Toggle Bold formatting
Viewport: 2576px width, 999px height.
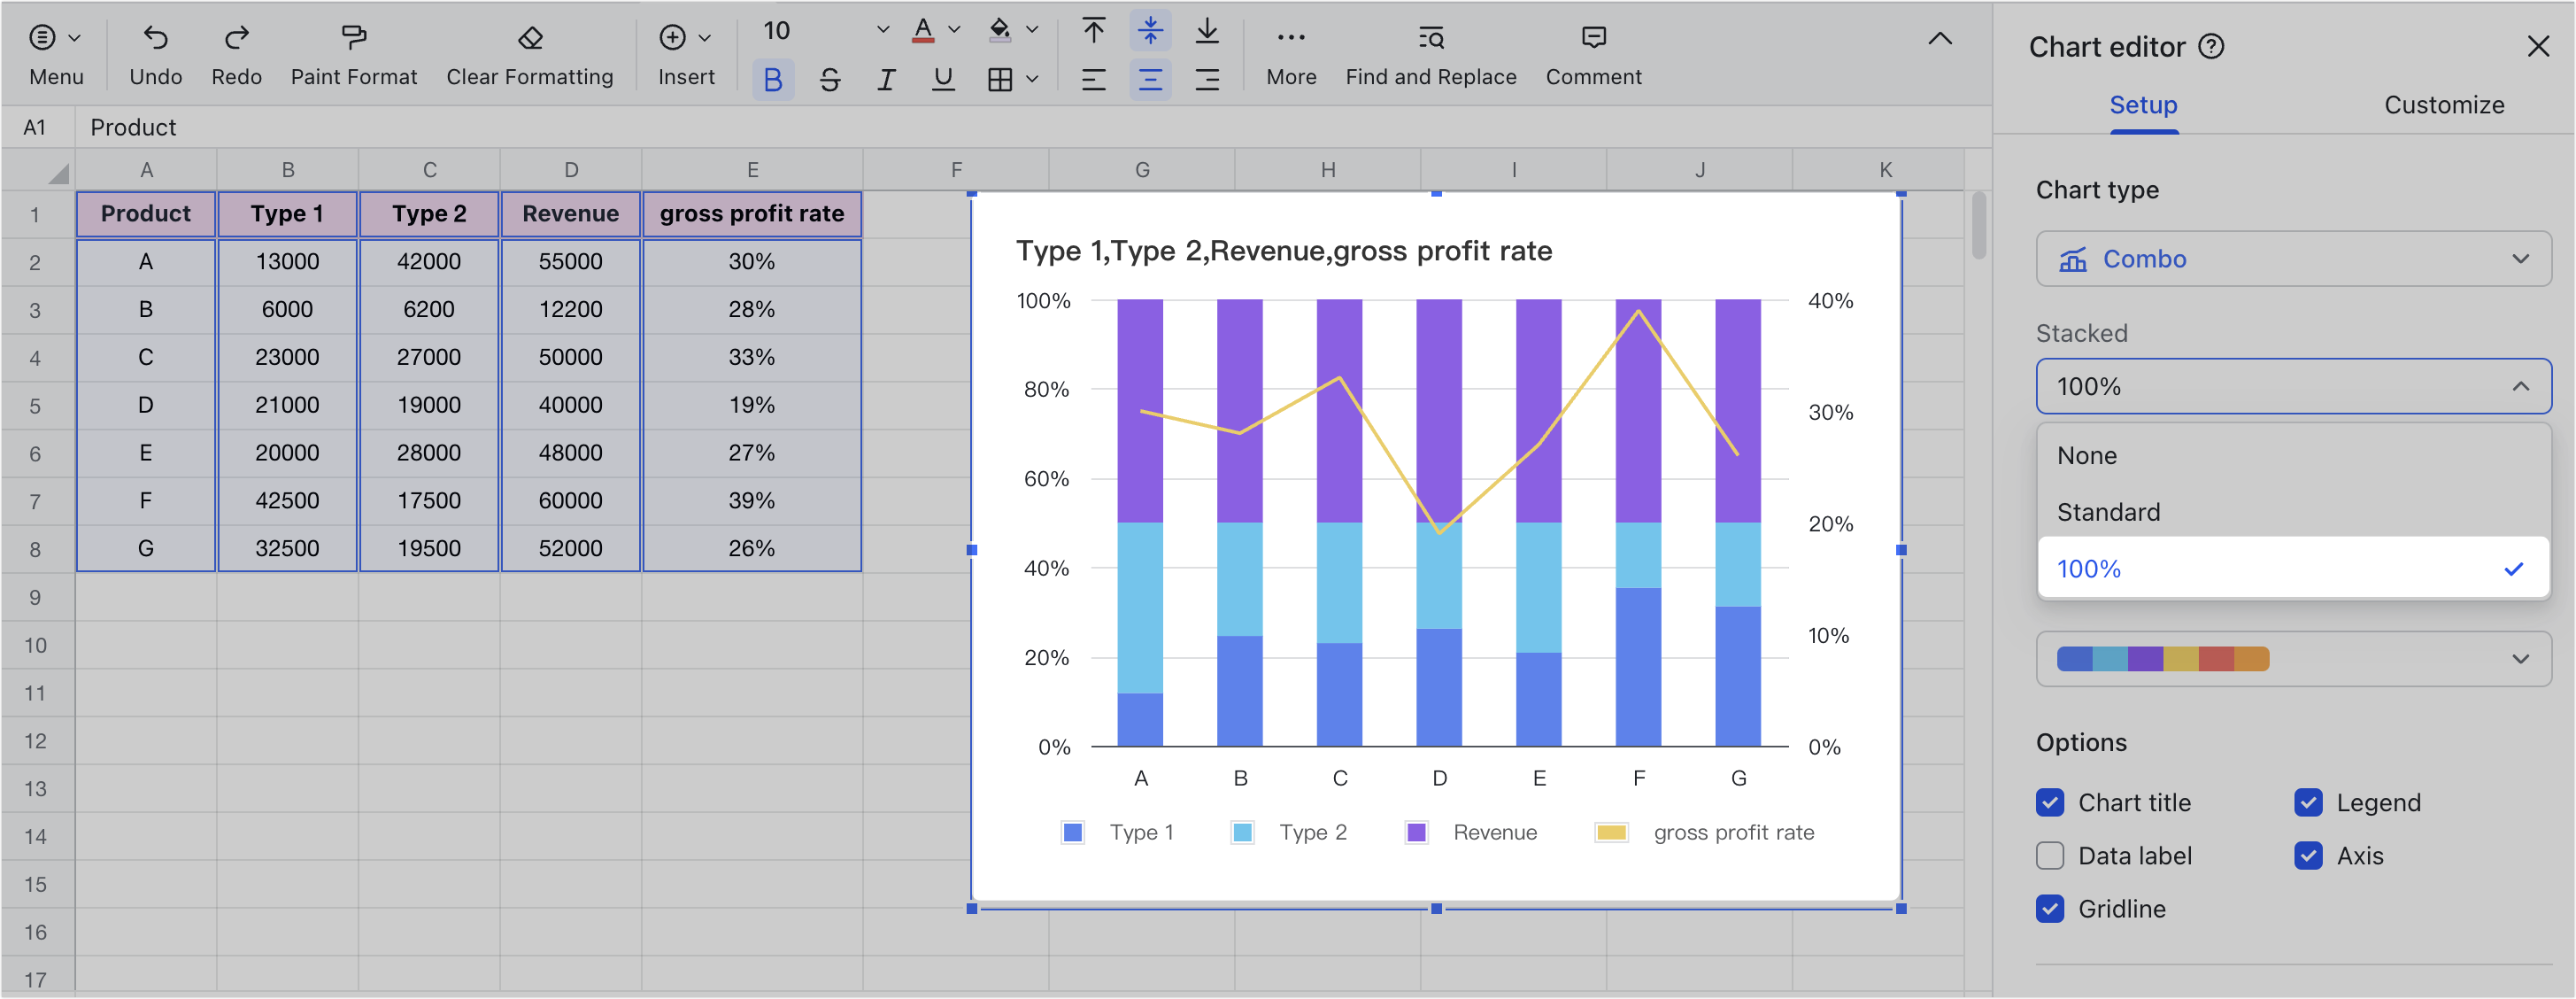pos(772,80)
